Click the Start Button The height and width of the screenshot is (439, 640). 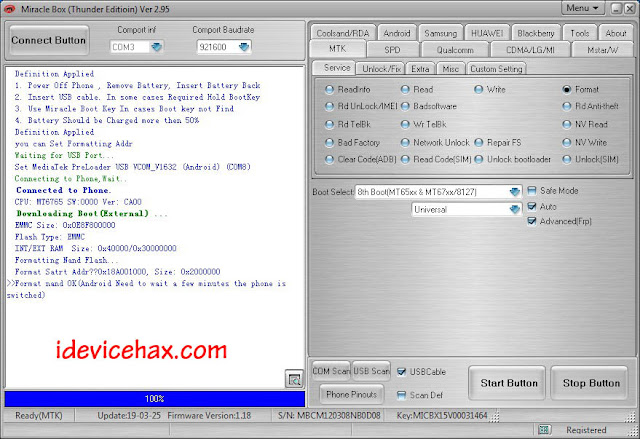click(x=509, y=383)
